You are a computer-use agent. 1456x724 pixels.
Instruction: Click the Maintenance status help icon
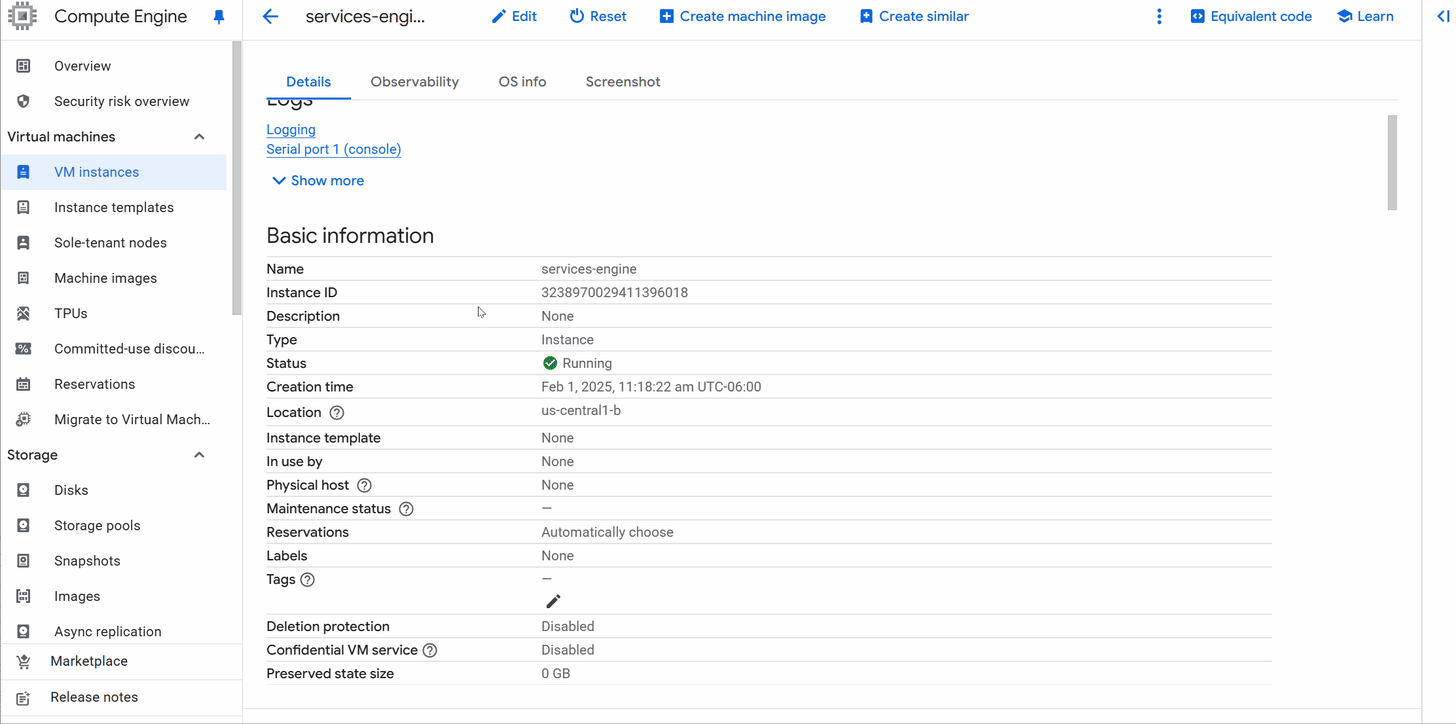(x=406, y=509)
